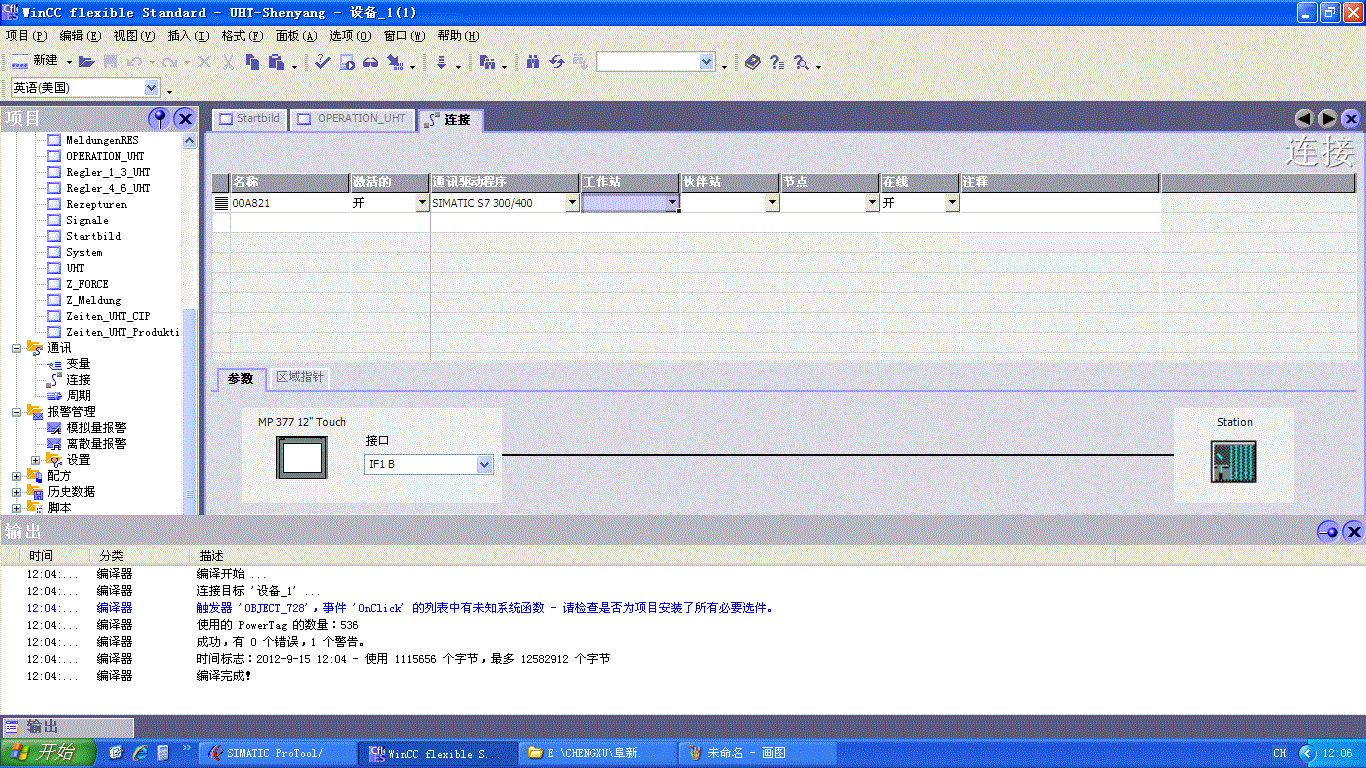Switch to the OPERATION_UHT editor tab

(353, 119)
